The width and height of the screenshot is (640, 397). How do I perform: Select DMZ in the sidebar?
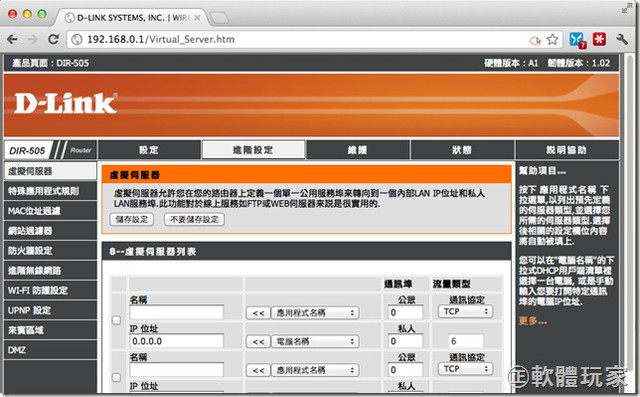coord(50,350)
